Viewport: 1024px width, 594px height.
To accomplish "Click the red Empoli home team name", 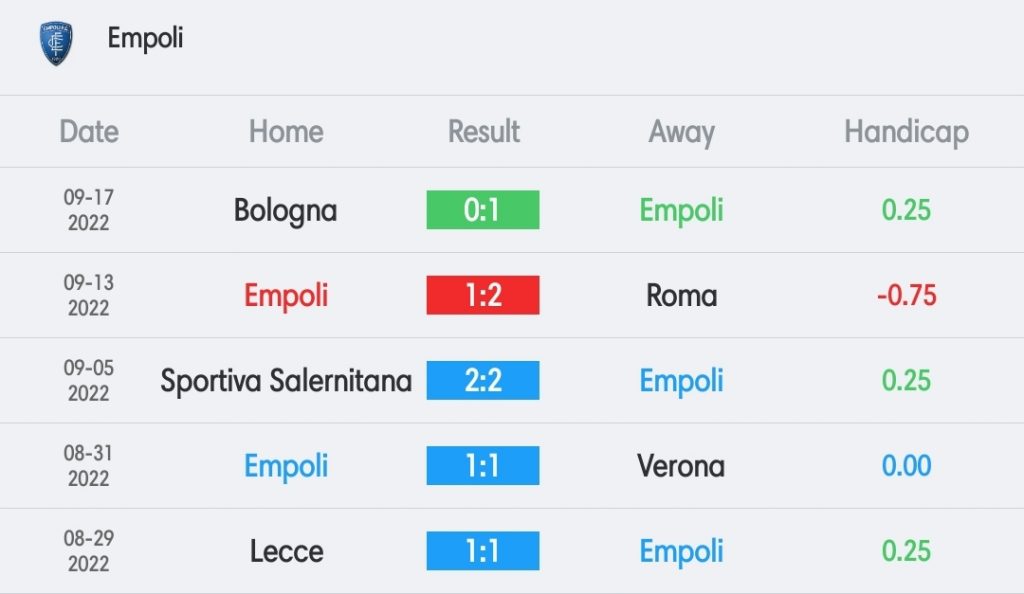I will [x=286, y=296].
